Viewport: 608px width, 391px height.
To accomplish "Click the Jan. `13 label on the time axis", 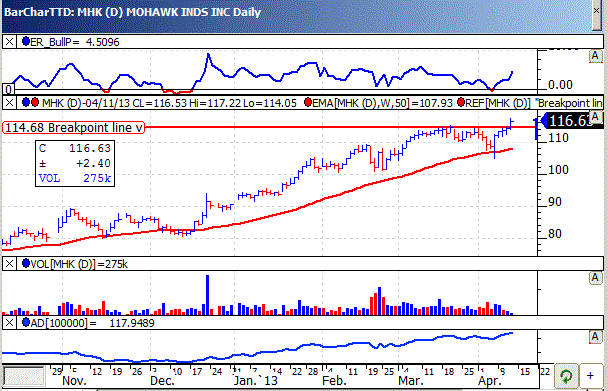I will coord(256,381).
